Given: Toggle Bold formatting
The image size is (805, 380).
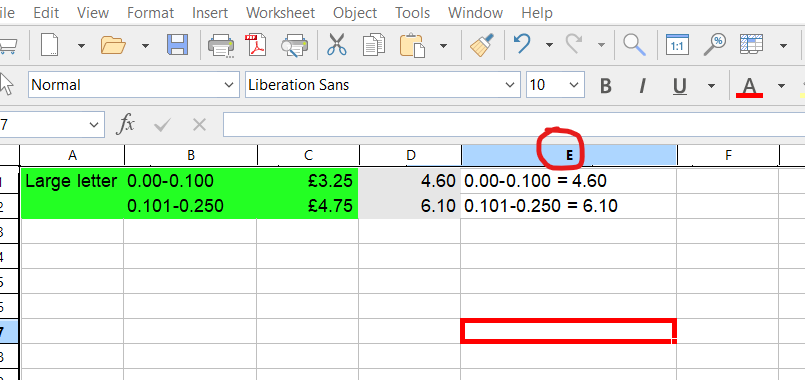Looking at the screenshot, I should coord(606,86).
